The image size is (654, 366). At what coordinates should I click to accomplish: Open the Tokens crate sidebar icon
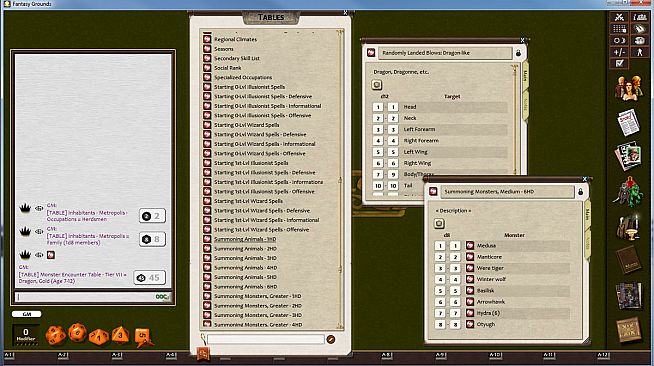point(629,330)
